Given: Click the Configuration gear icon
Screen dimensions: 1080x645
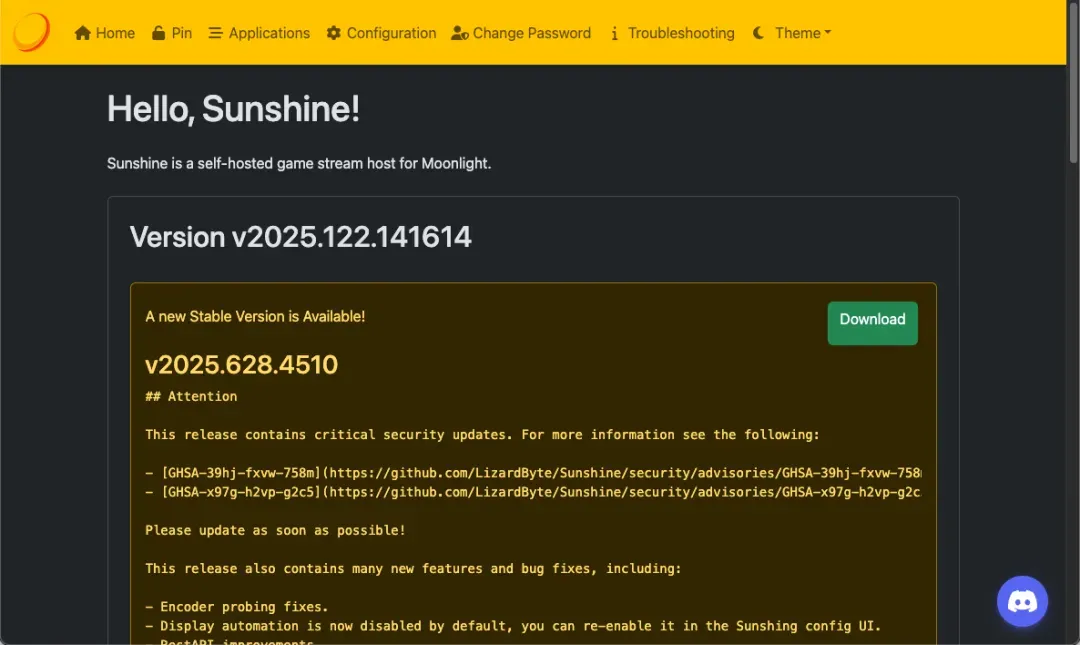Looking at the screenshot, I should (334, 33).
